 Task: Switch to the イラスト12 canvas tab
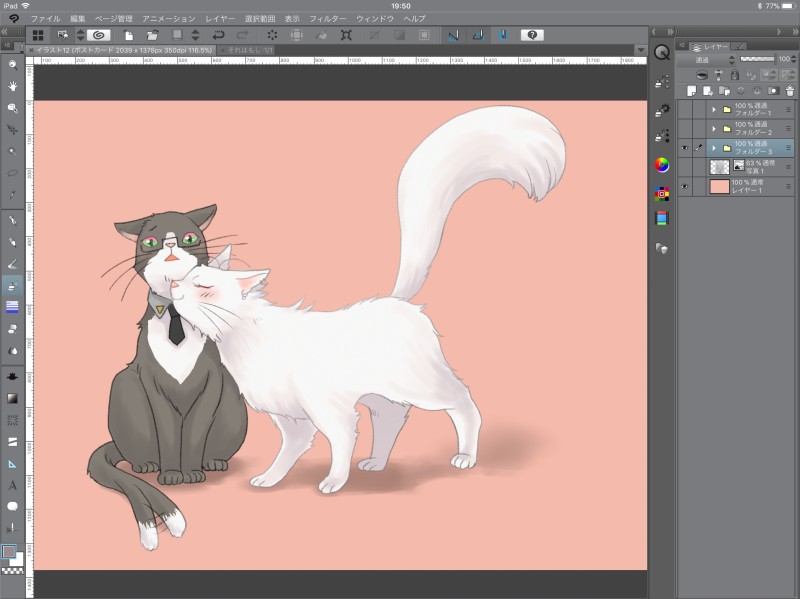click(121, 50)
